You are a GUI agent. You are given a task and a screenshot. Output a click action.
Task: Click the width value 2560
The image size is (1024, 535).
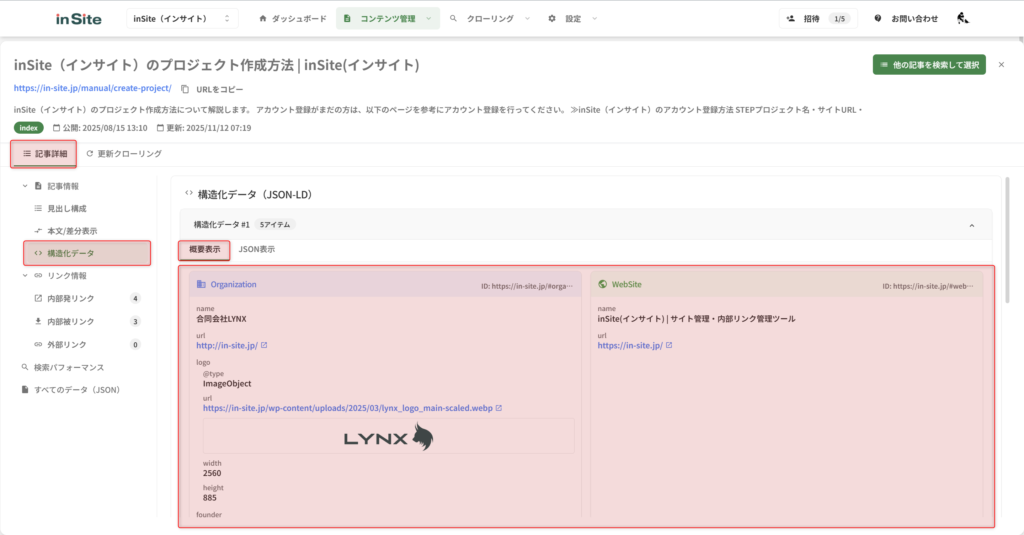(x=212, y=474)
